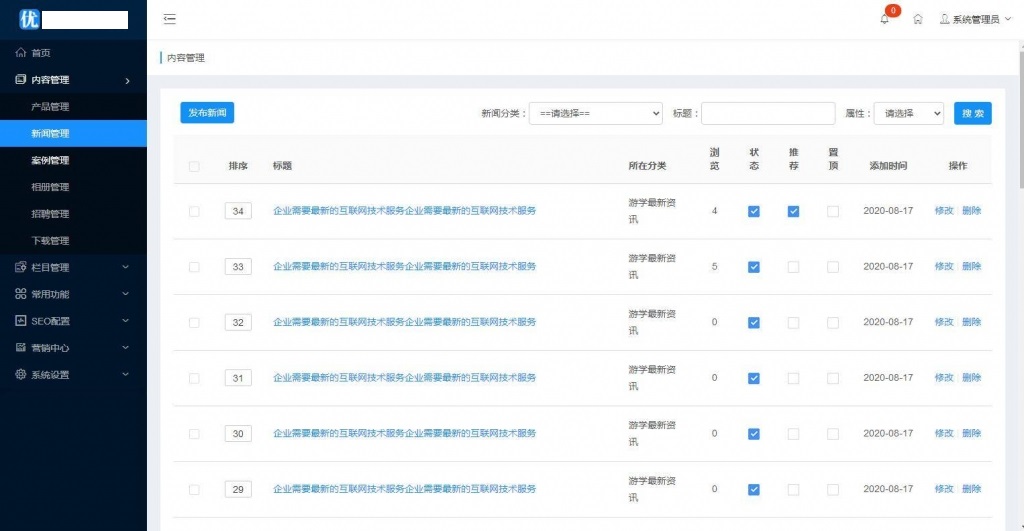Click the home icon in top bar
This screenshot has width=1024, height=531.
[x=917, y=19]
